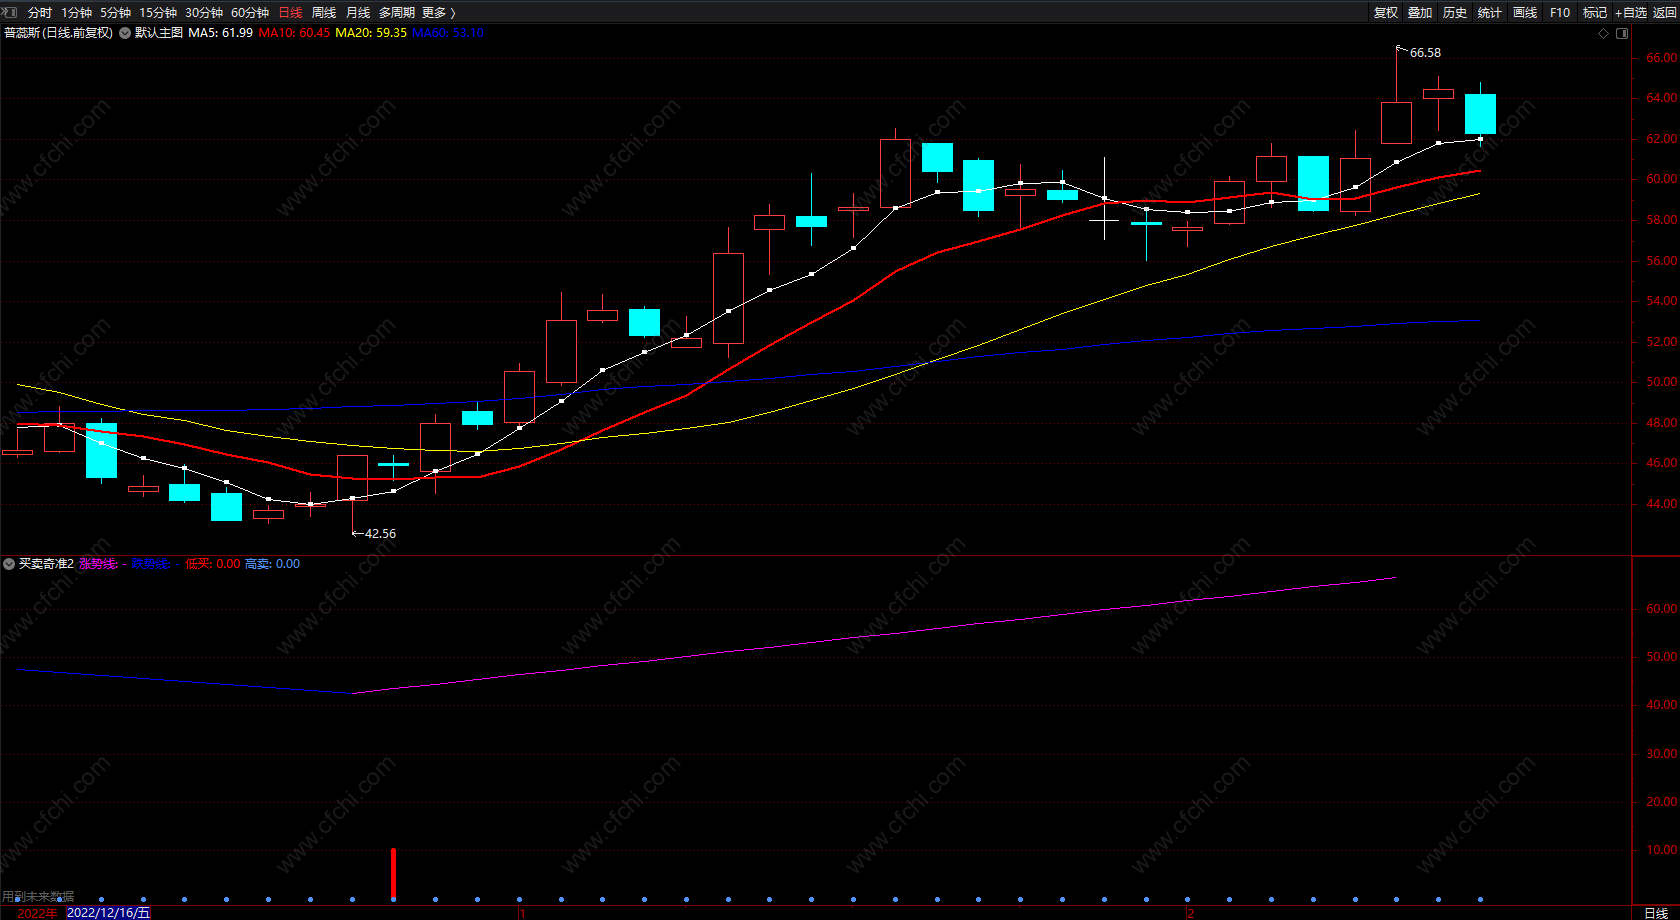
Task: Click the 复权 button
Action: click(x=1386, y=13)
